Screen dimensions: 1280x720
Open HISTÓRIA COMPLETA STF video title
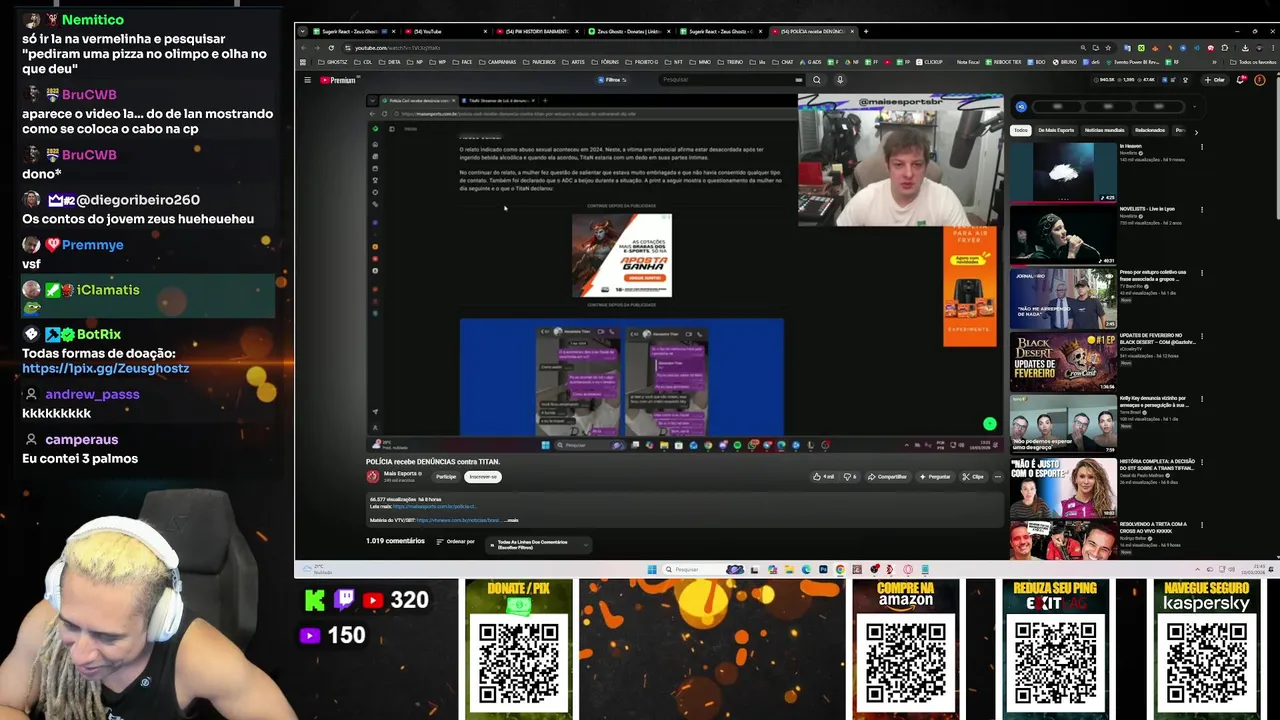pyautogui.click(x=1157, y=465)
